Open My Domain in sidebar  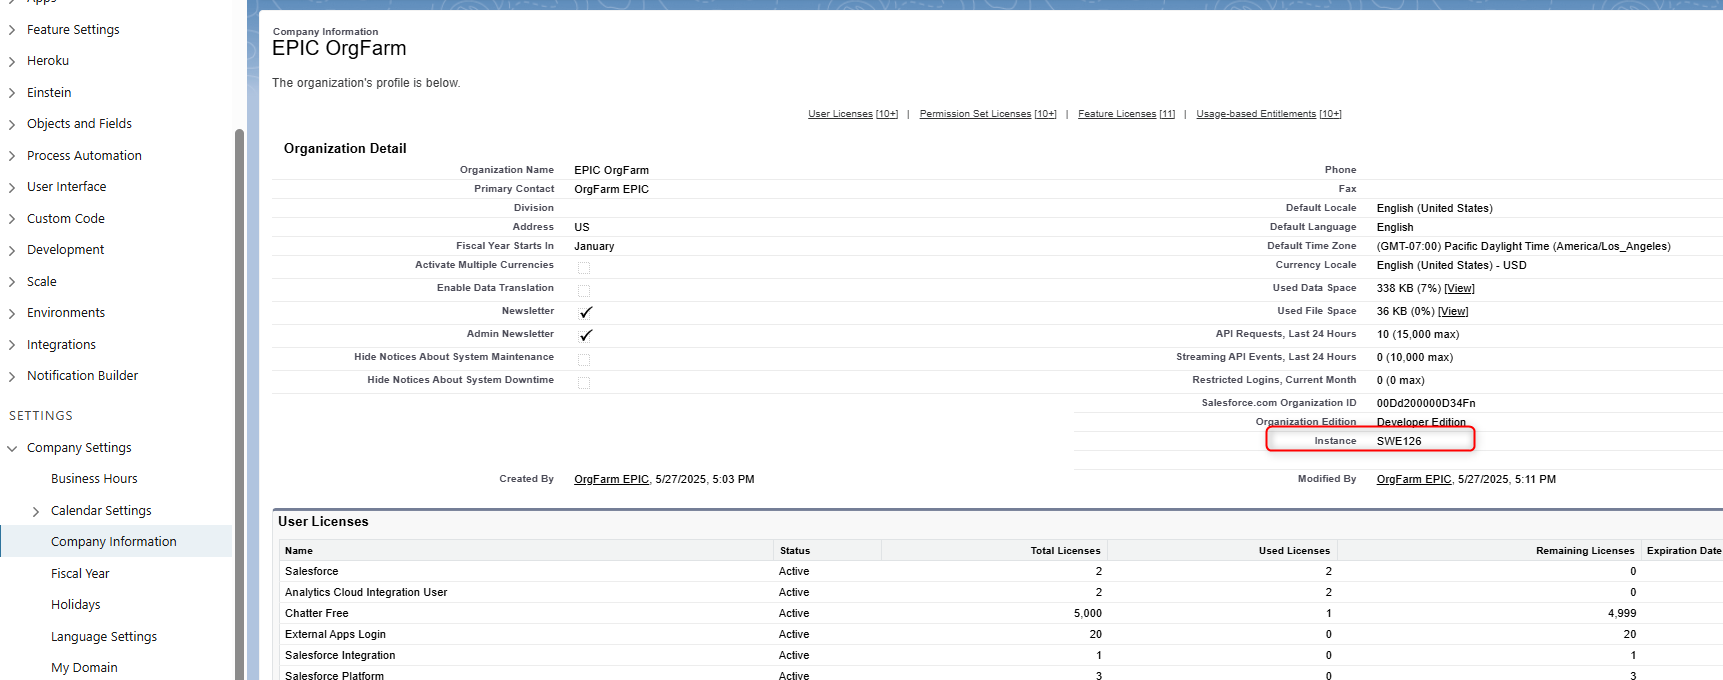pyautogui.click(x=84, y=668)
